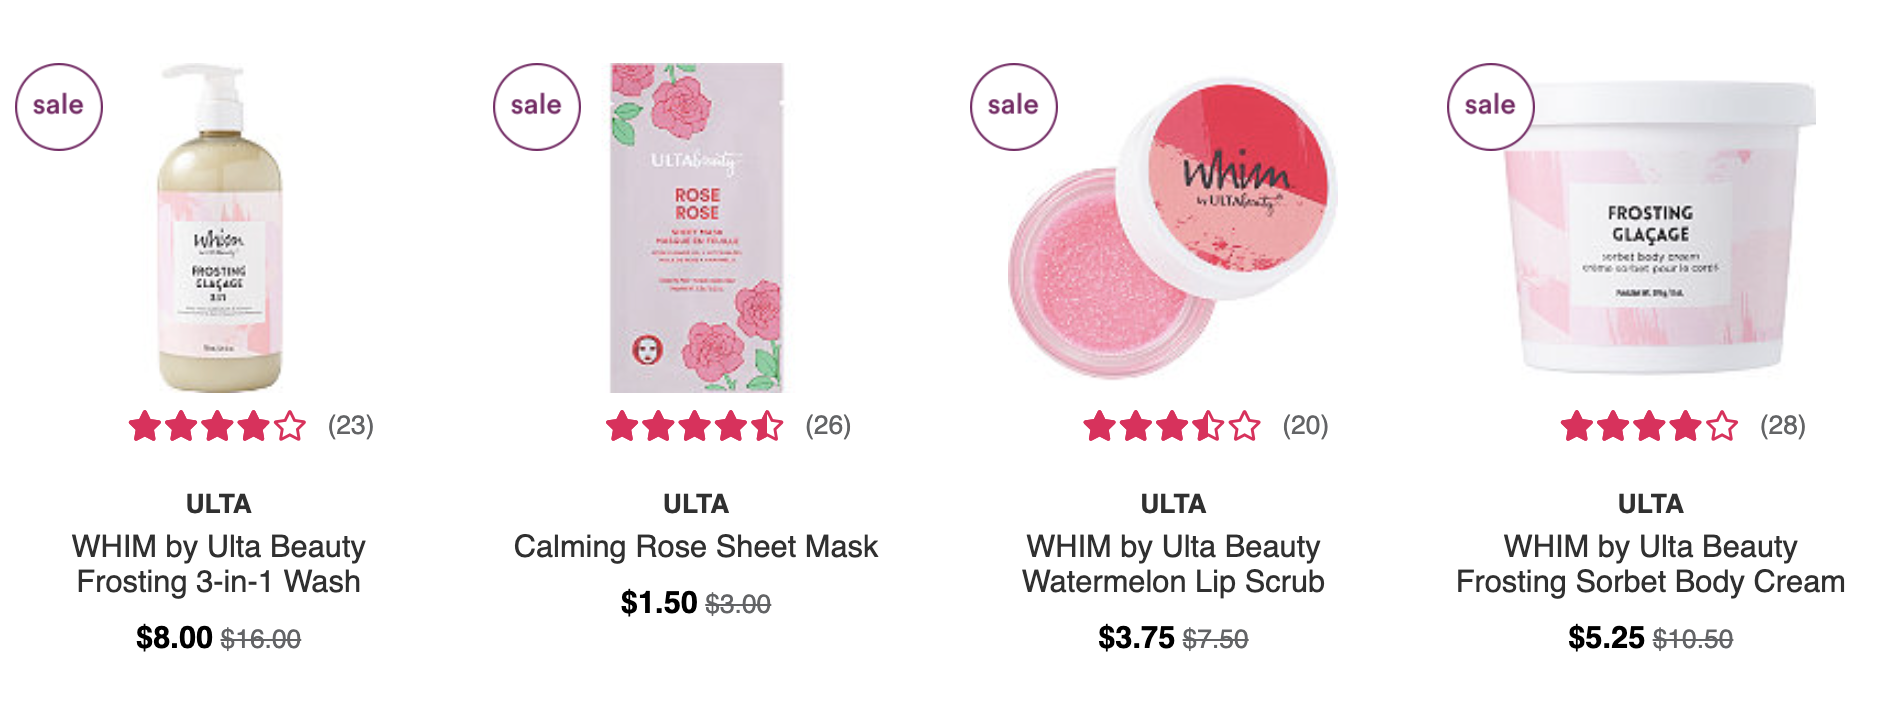This screenshot has width=1890, height=706.
Task: Open the Calming Rose Sheet Mask product image
Action: 697,228
